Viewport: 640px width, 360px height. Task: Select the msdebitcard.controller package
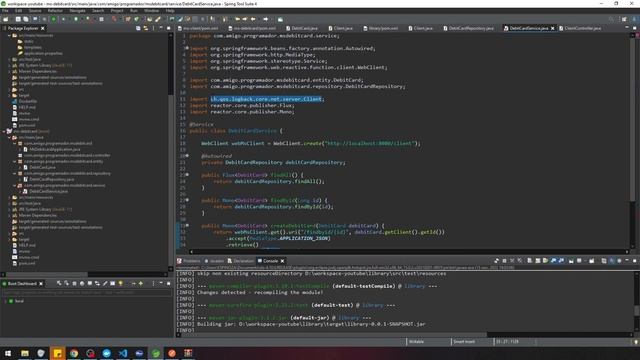tap(67, 156)
